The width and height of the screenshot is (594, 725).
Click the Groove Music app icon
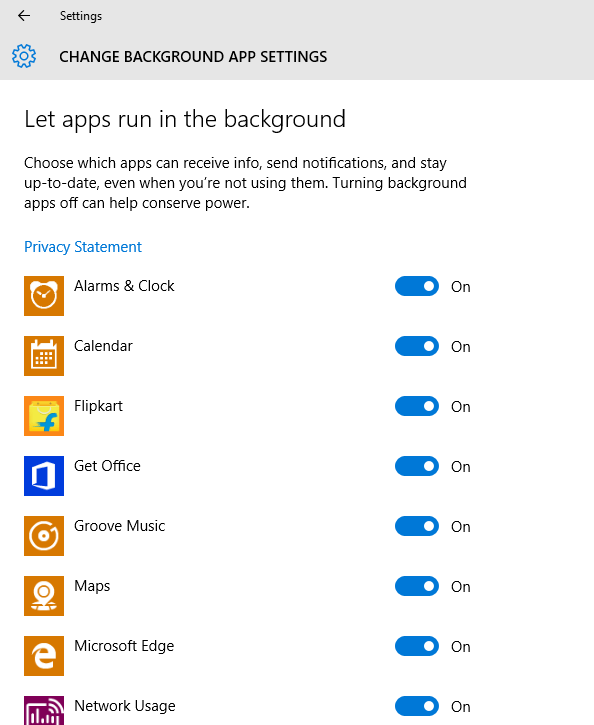click(x=44, y=536)
